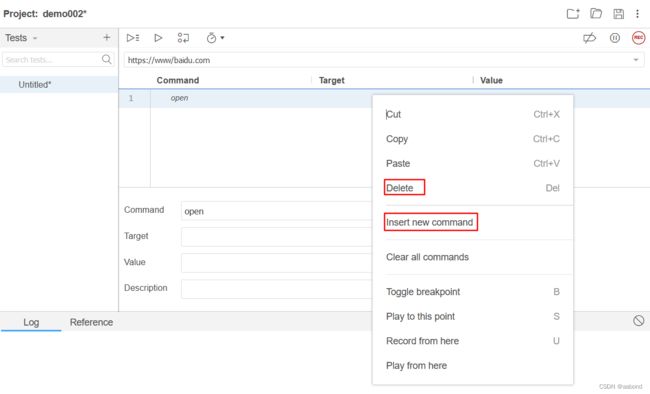The width and height of the screenshot is (650, 394).
Task: Choose Delete from context menu
Action: [x=473, y=188]
